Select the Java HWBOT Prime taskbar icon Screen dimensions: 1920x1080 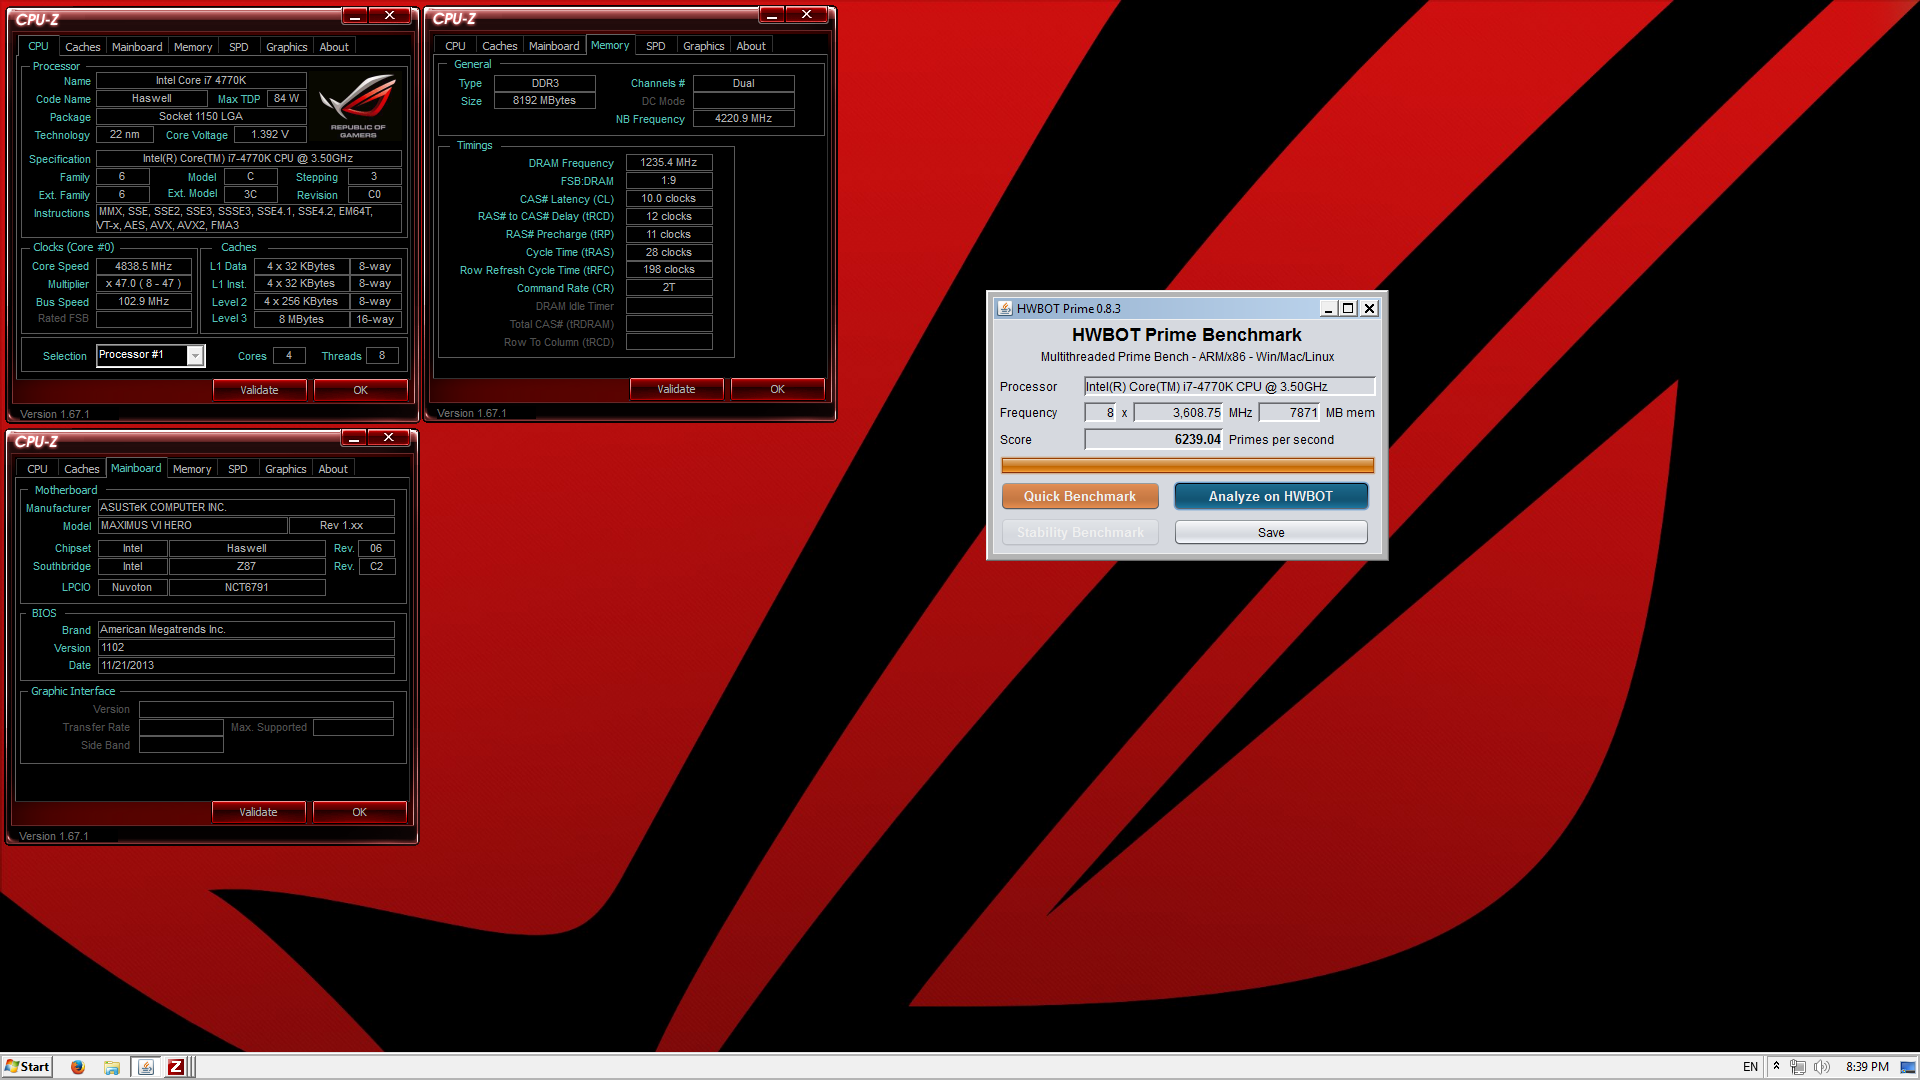coord(146,1067)
